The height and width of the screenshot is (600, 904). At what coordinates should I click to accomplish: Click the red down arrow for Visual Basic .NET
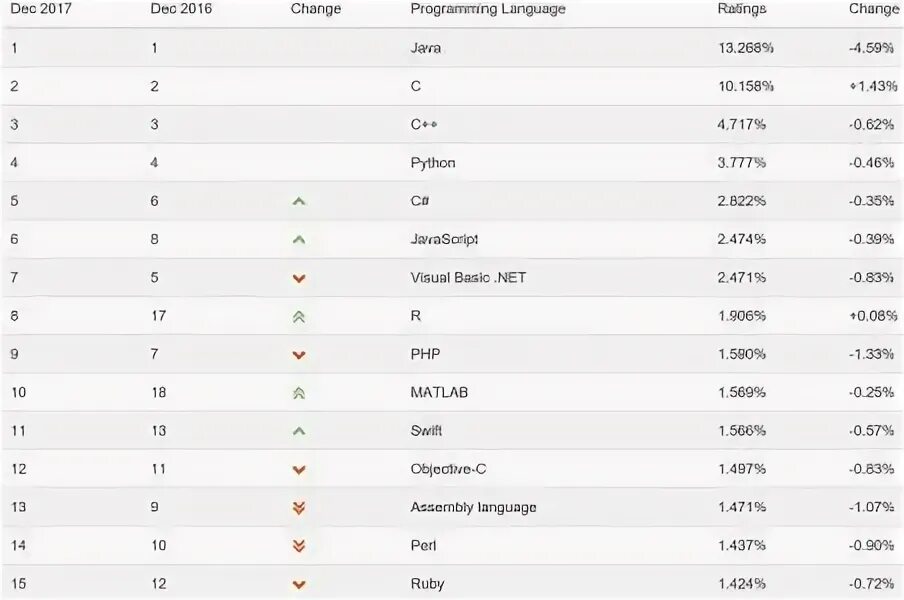click(x=299, y=279)
